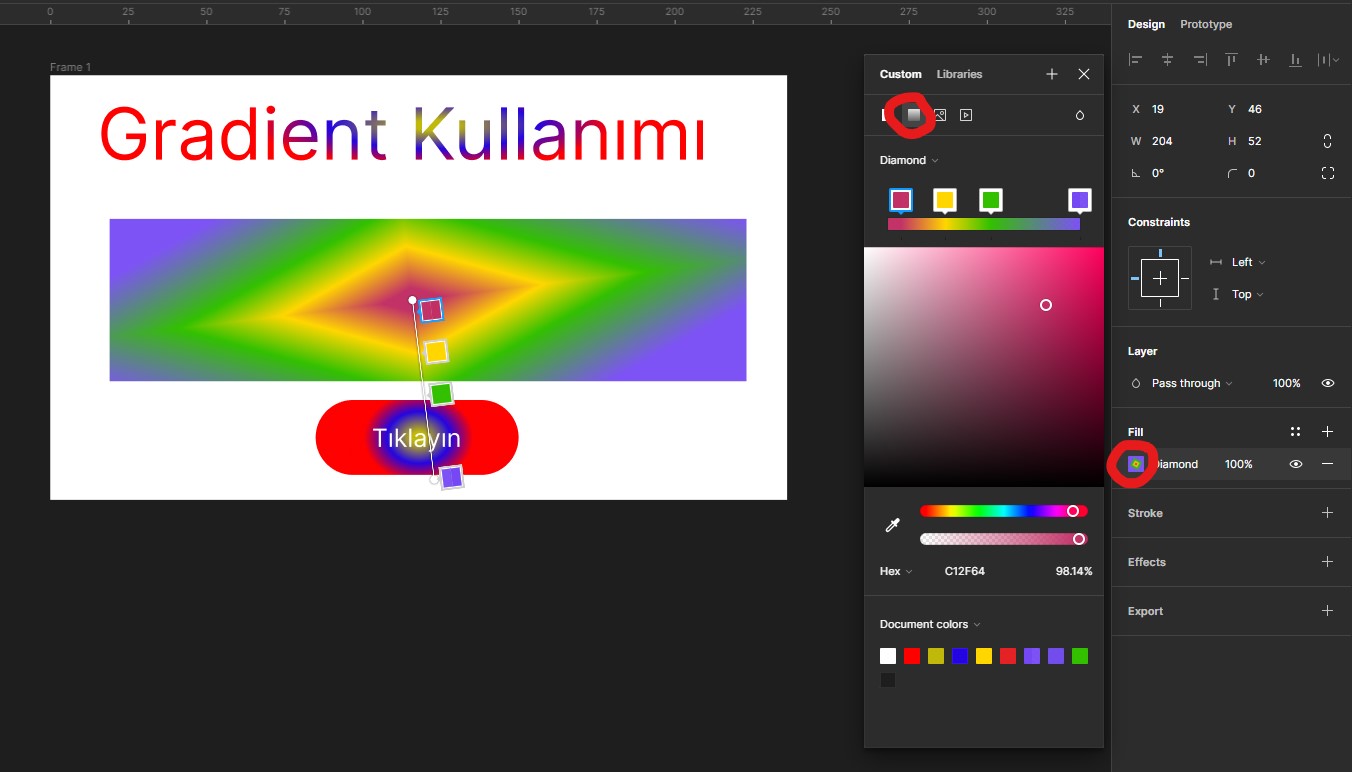The height and width of the screenshot is (772, 1352).
Task: Choose the image fill type icon
Action: point(940,115)
